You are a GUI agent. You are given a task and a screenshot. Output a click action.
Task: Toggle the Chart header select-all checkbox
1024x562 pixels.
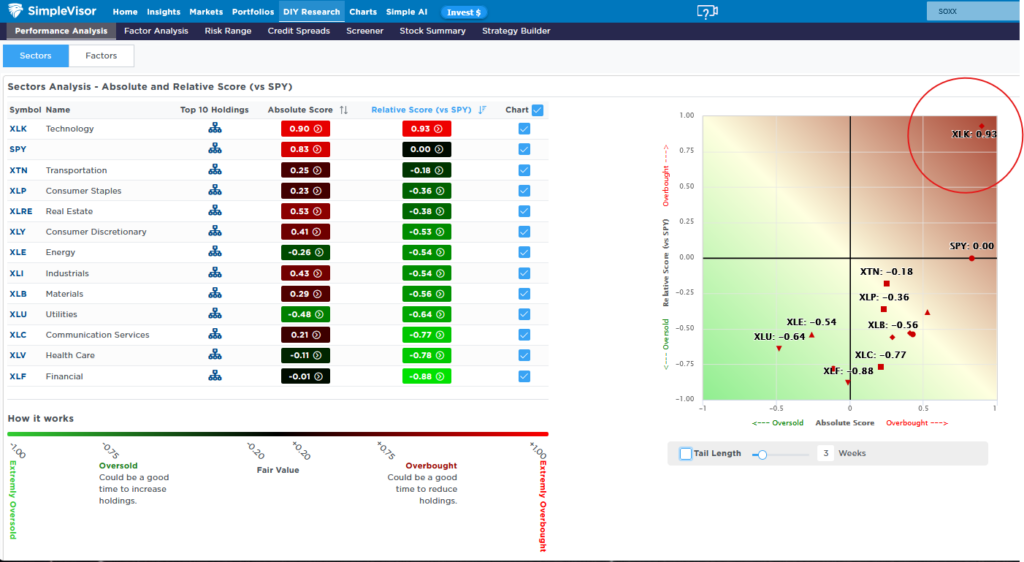pyautogui.click(x=537, y=110)
